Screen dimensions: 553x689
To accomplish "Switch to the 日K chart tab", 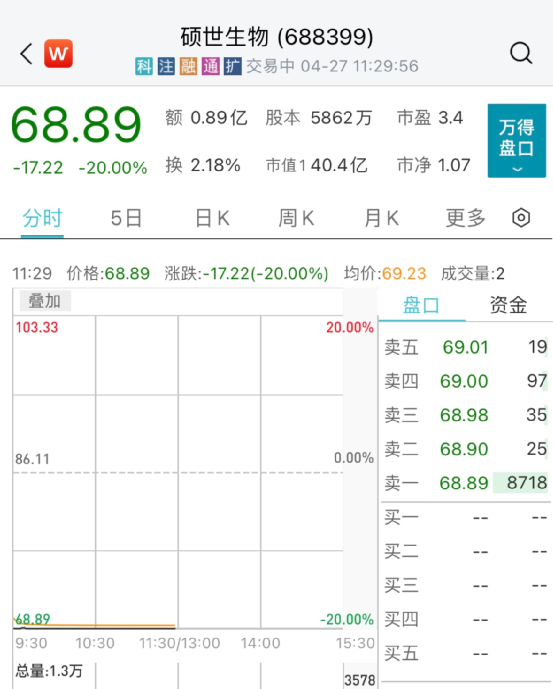I will (x=212, y=218).
